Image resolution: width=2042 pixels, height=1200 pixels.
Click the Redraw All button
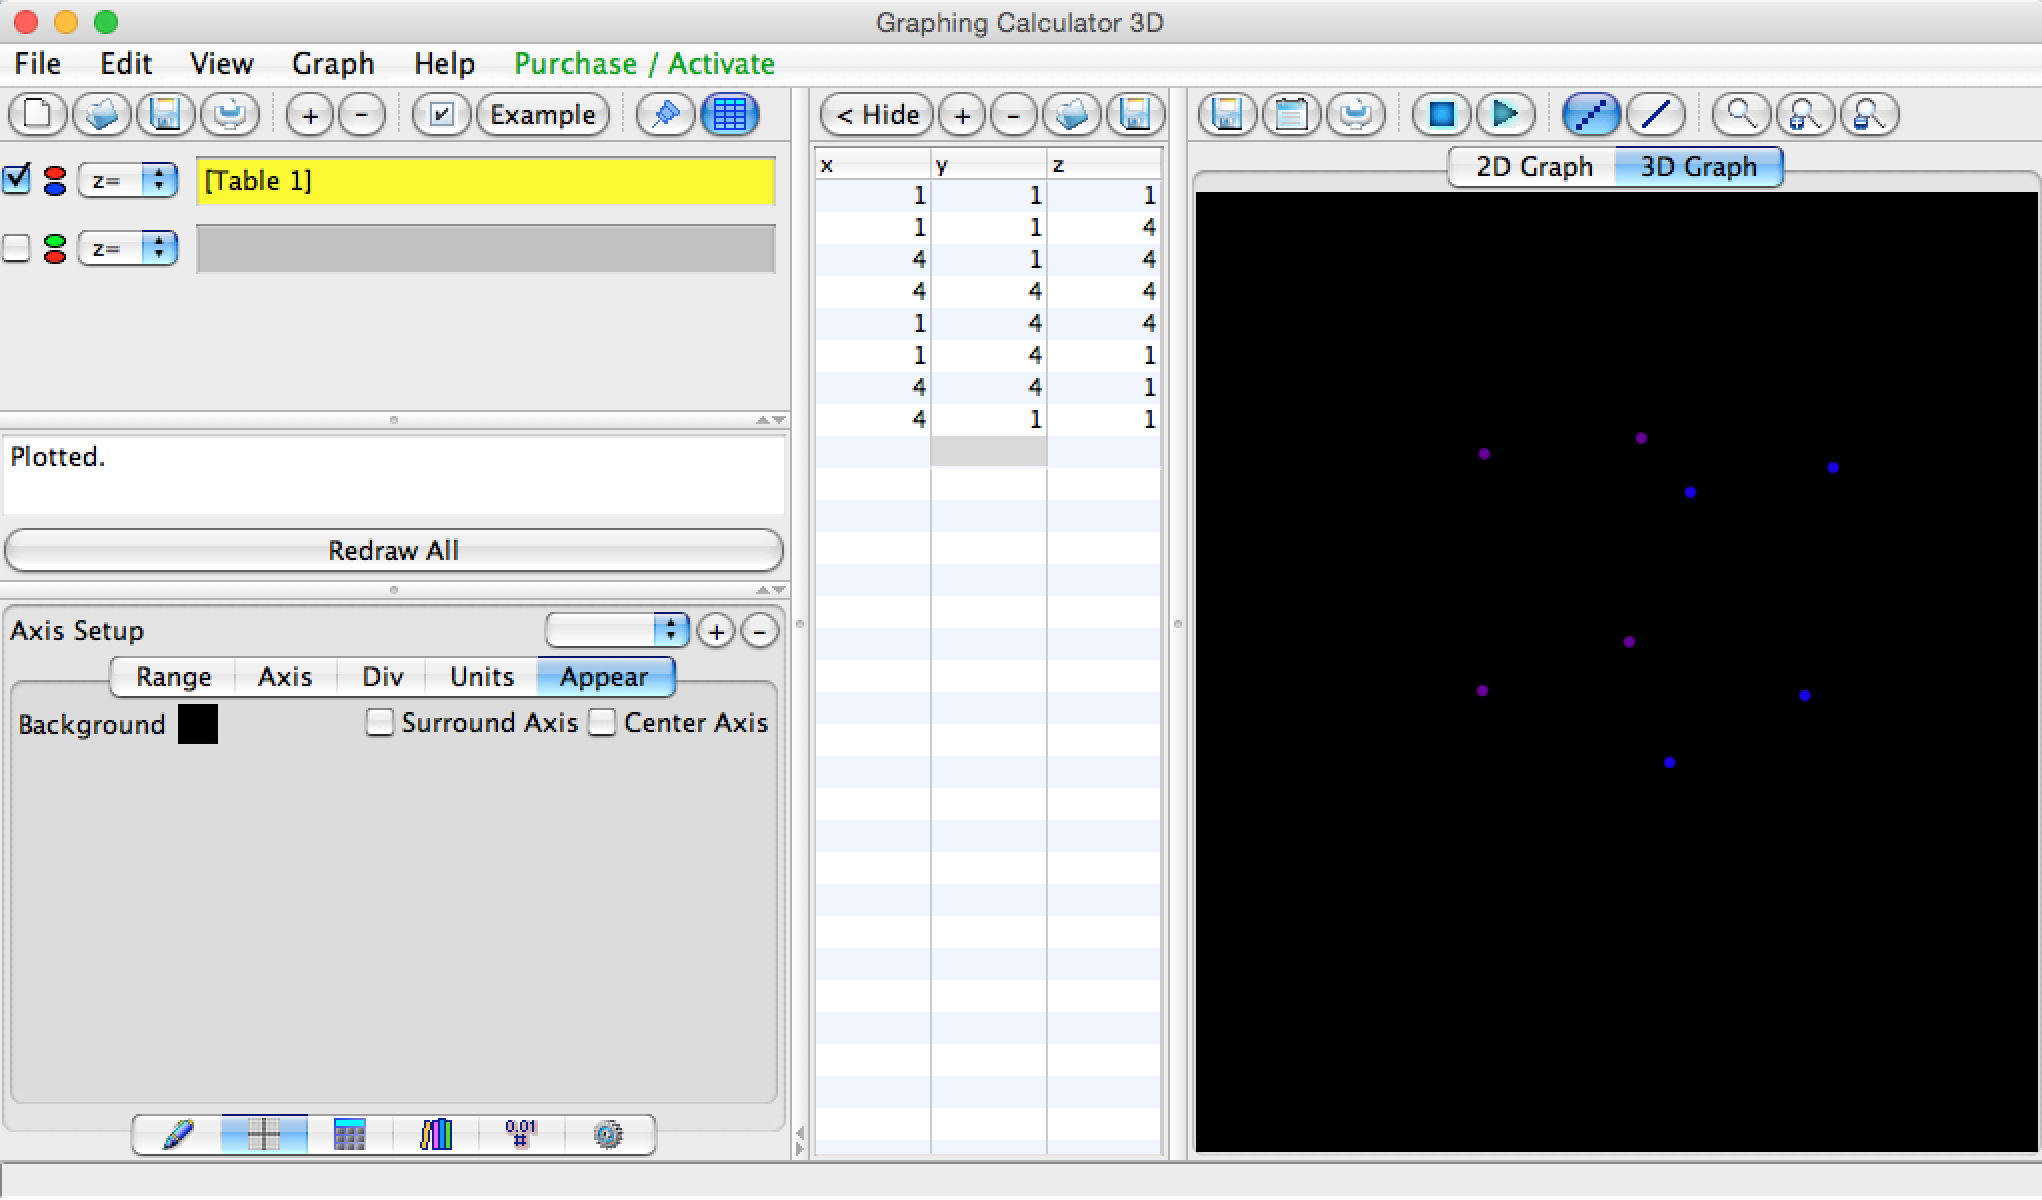(393, 550)
